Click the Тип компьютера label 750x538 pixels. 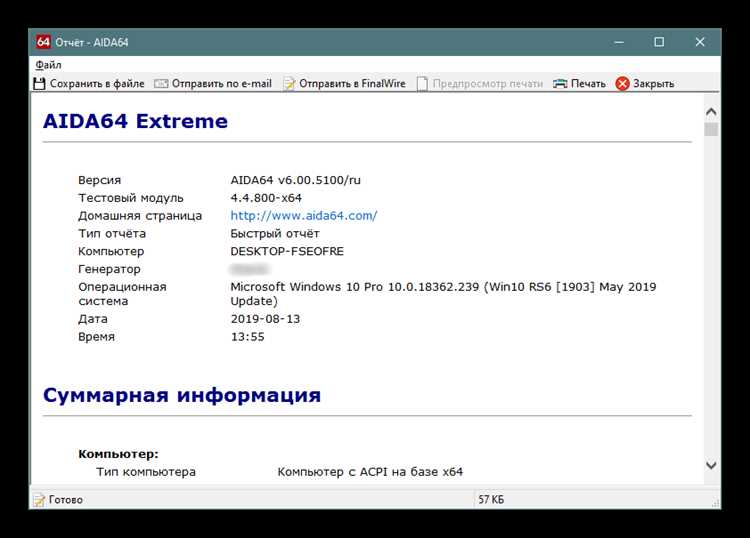coord(146,472)
